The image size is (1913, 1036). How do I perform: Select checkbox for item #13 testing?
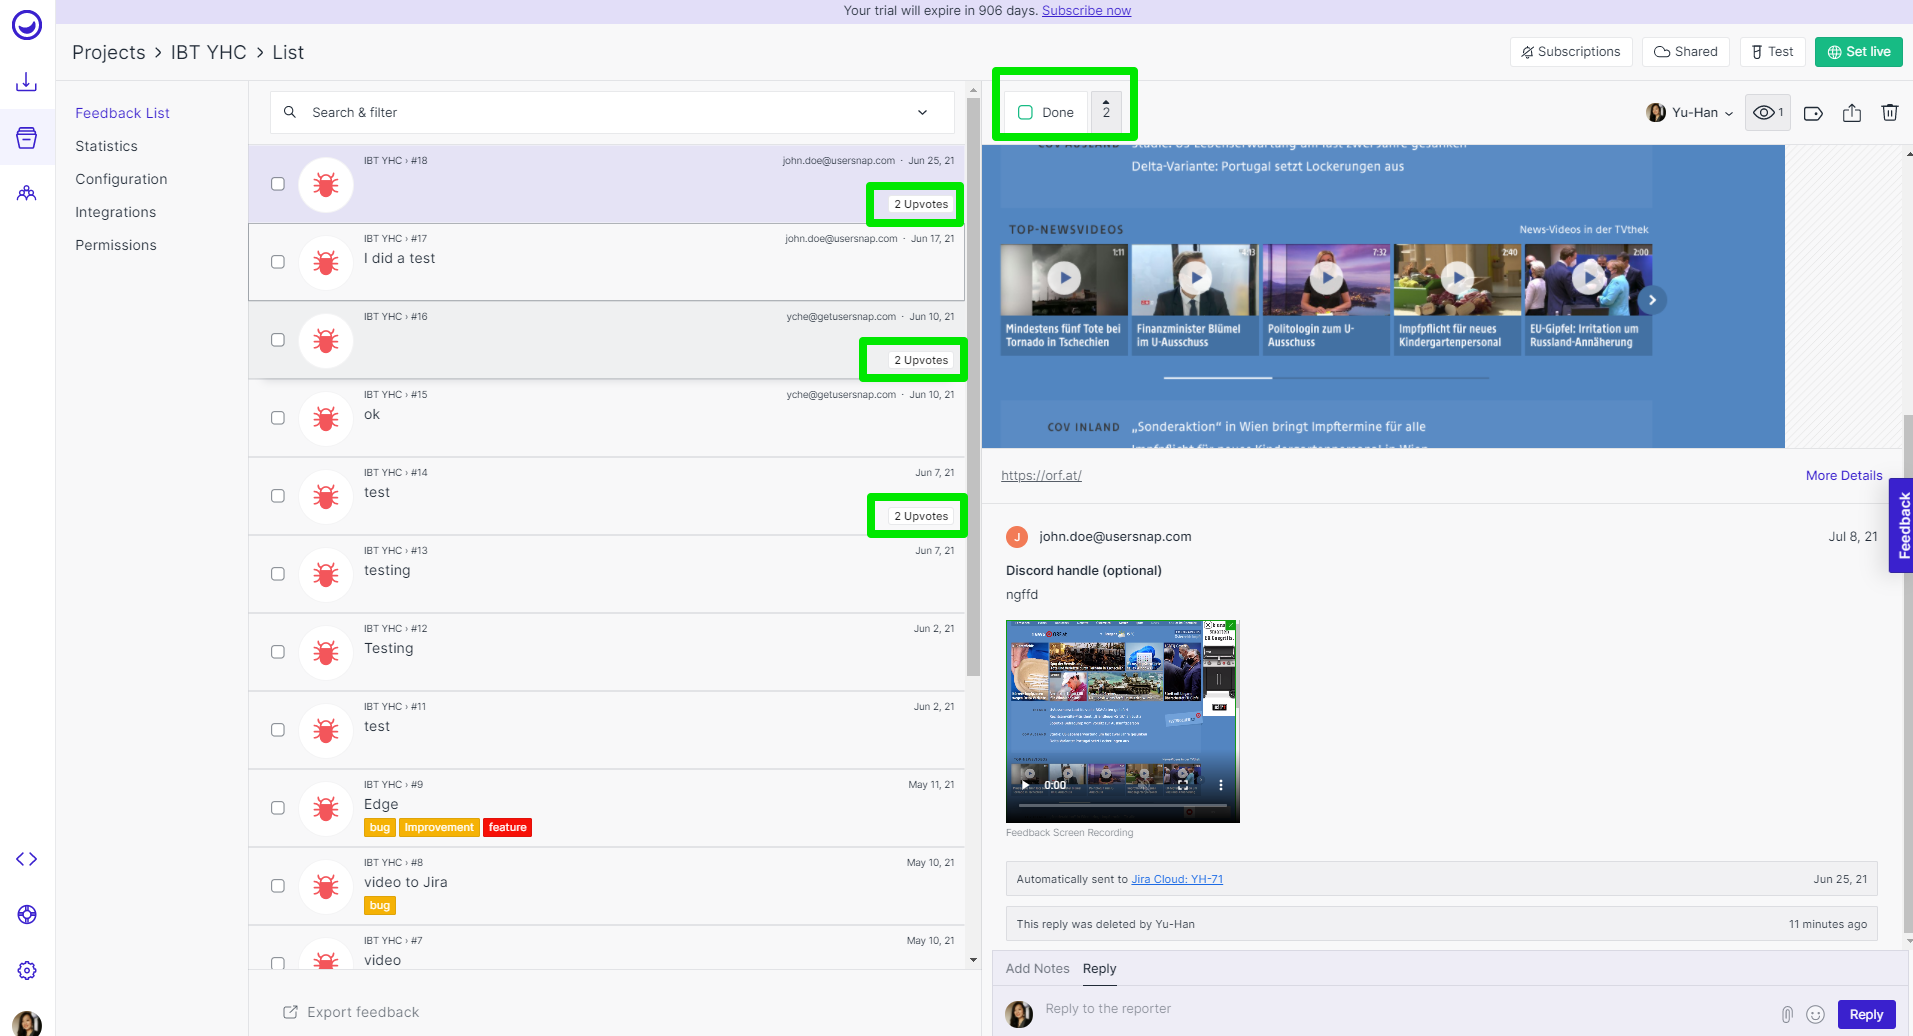point(278,574)
